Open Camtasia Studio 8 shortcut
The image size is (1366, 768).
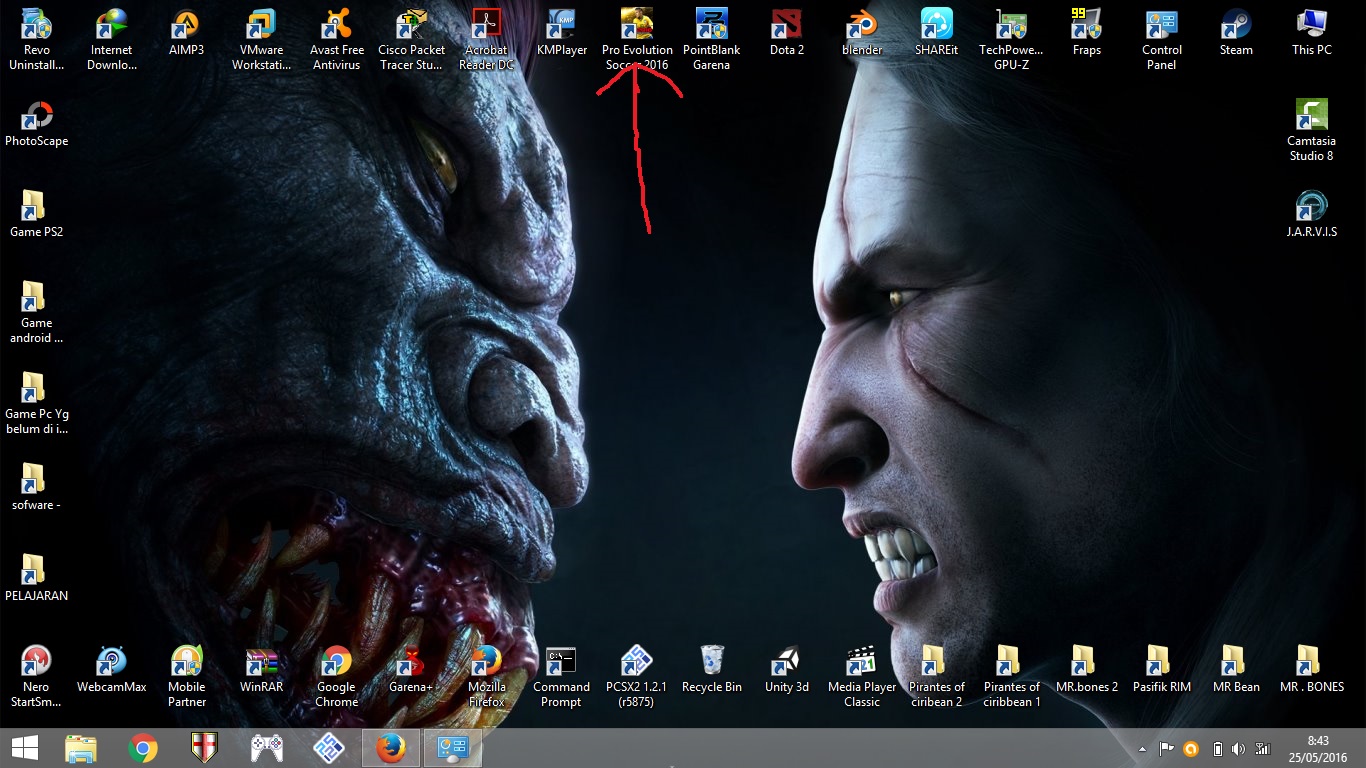(x=1311, y=131)
